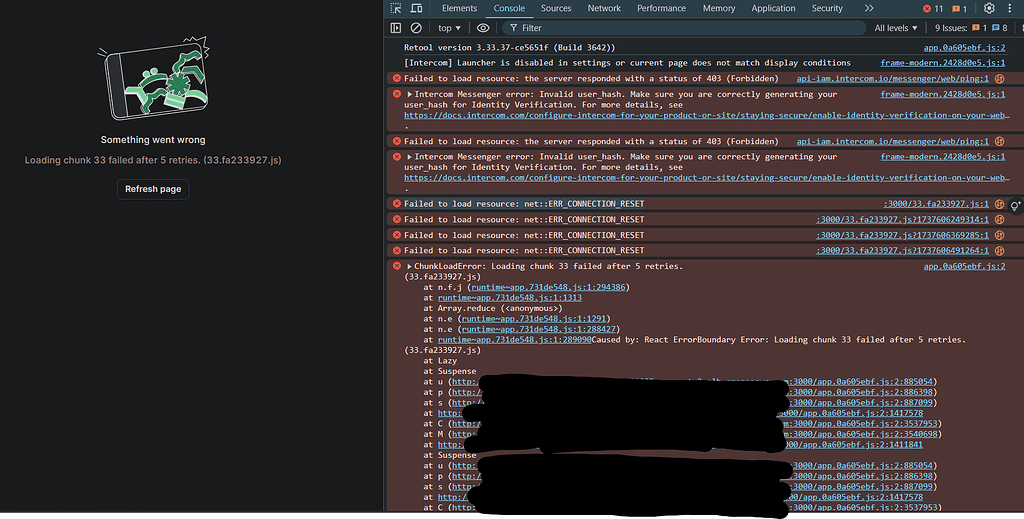Click the at Array.reduce (<anonymous>) stack line
Image resolution: width=1024 pixels, height=519 pixels.
click(x=492, y=308)
